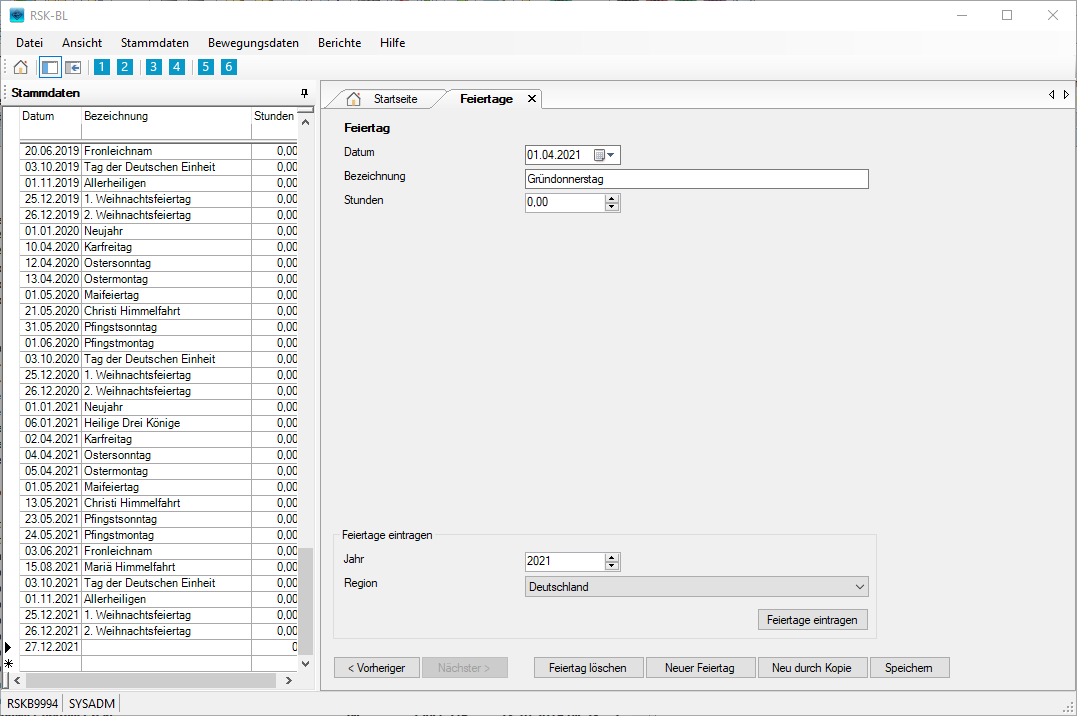Click Neuer Feiertag button

pyautogui.click(x=700, y=668)
